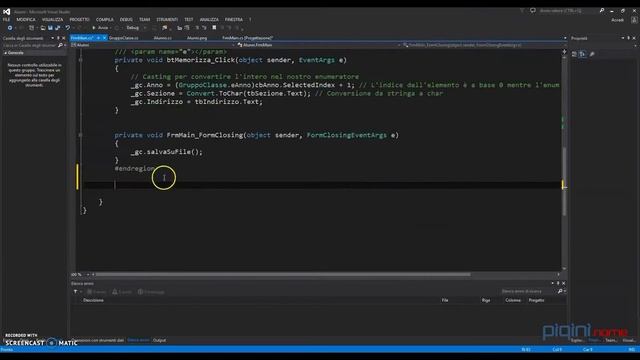Open the STRUMENTI menu

167,20
